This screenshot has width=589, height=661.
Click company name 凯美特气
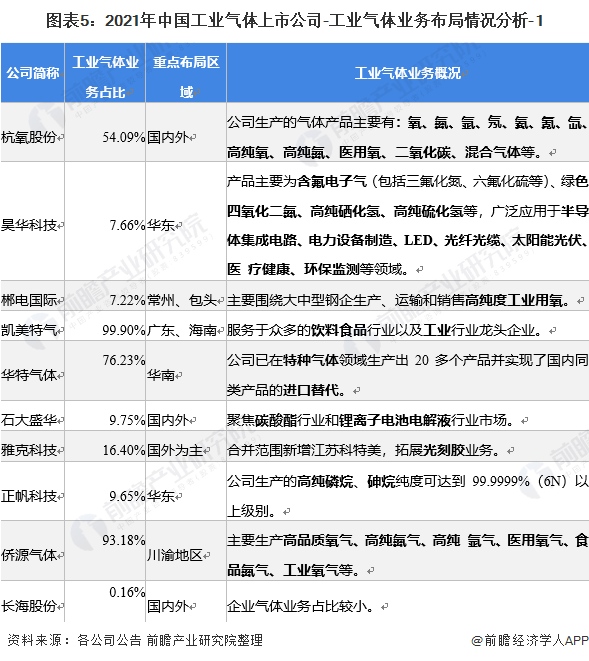coord(29,330)
